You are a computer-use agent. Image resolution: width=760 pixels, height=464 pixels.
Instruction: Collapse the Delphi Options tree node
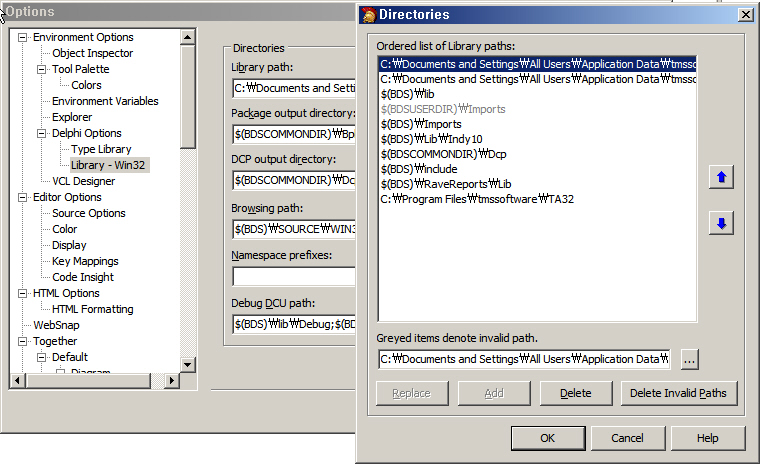(42, 133)
